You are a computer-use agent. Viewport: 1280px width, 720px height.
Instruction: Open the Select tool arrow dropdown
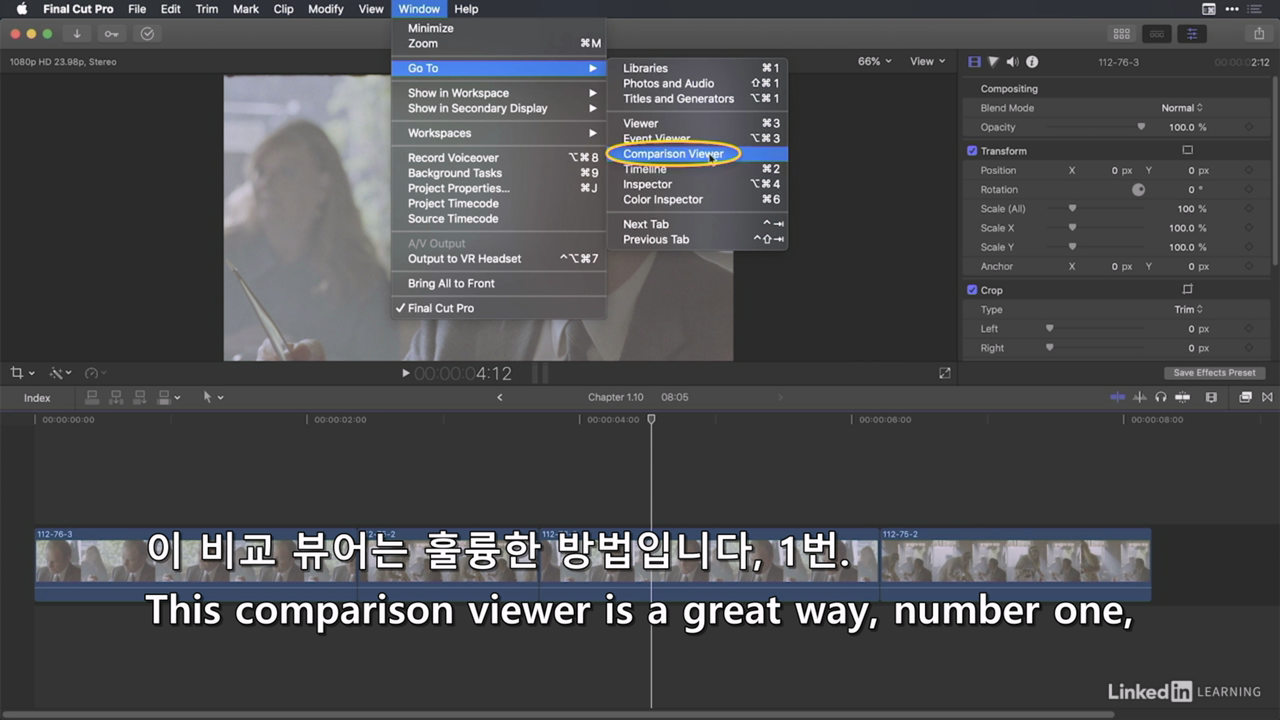213,397
